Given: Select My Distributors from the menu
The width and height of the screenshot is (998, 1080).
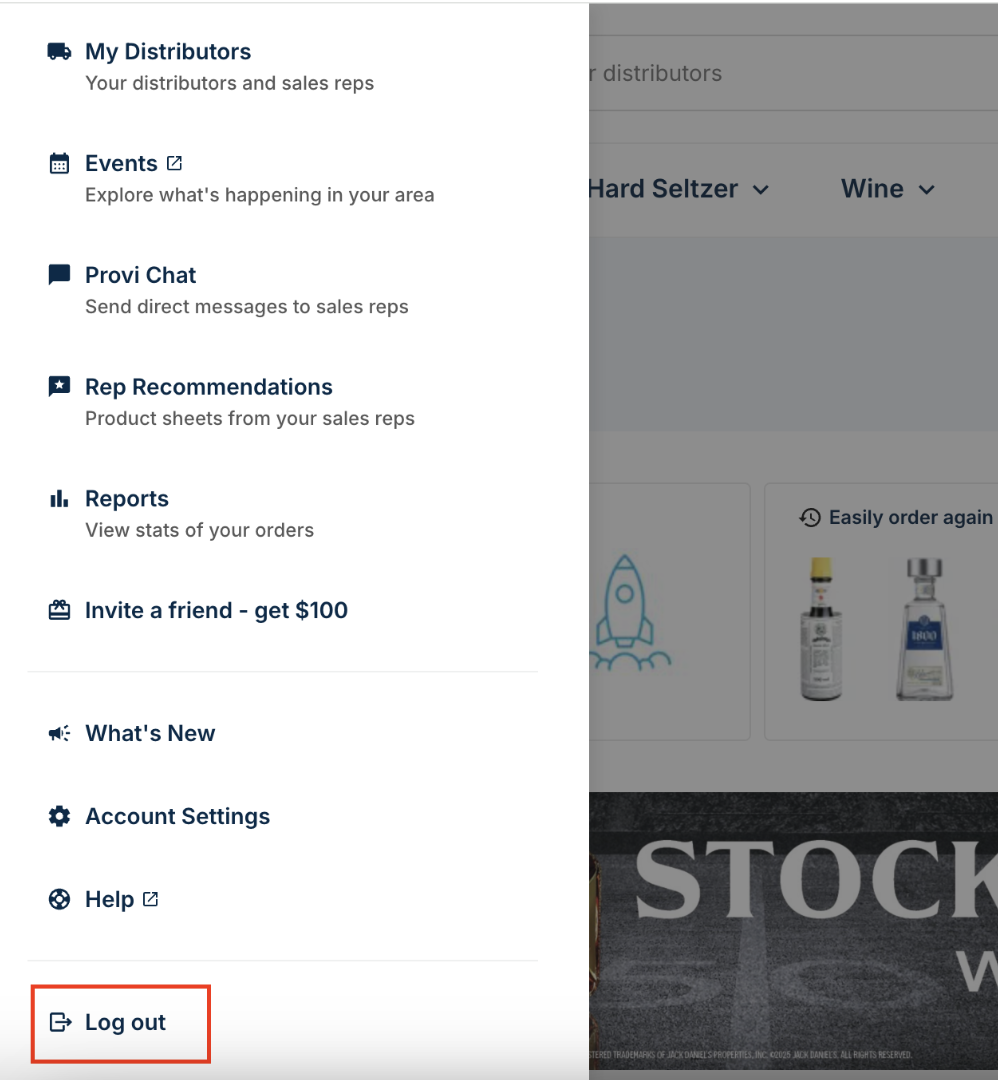Looking at the screenshot, I should point(167,50).
